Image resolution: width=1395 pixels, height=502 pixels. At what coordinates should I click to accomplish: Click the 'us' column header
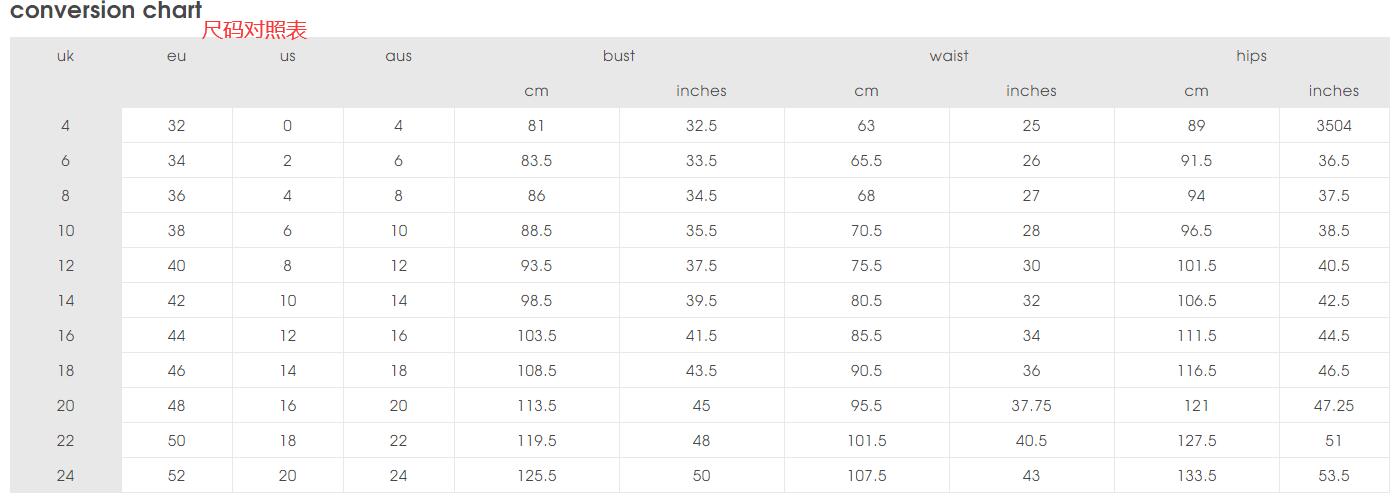pos(288,56)
